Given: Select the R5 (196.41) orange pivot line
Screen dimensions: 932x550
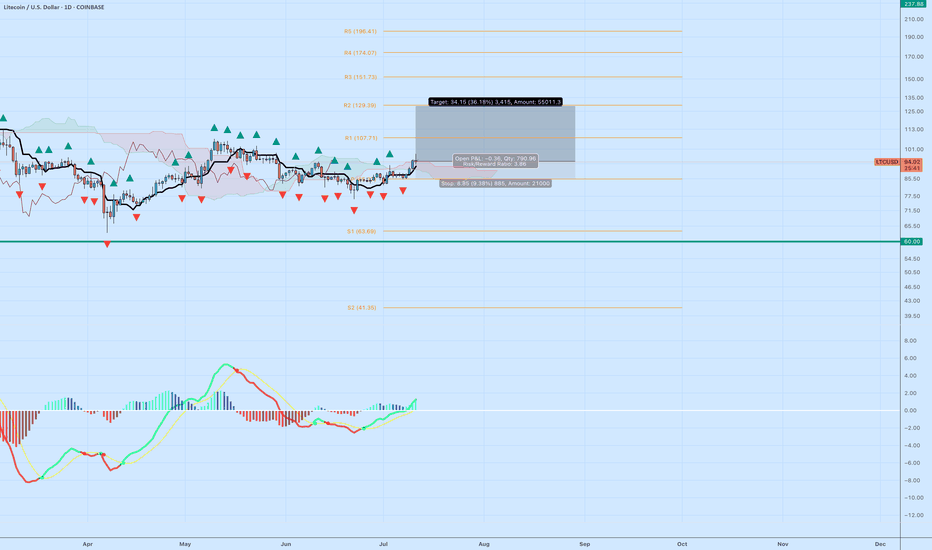Looking at the screenshot, I should click(x=533, y=32).
